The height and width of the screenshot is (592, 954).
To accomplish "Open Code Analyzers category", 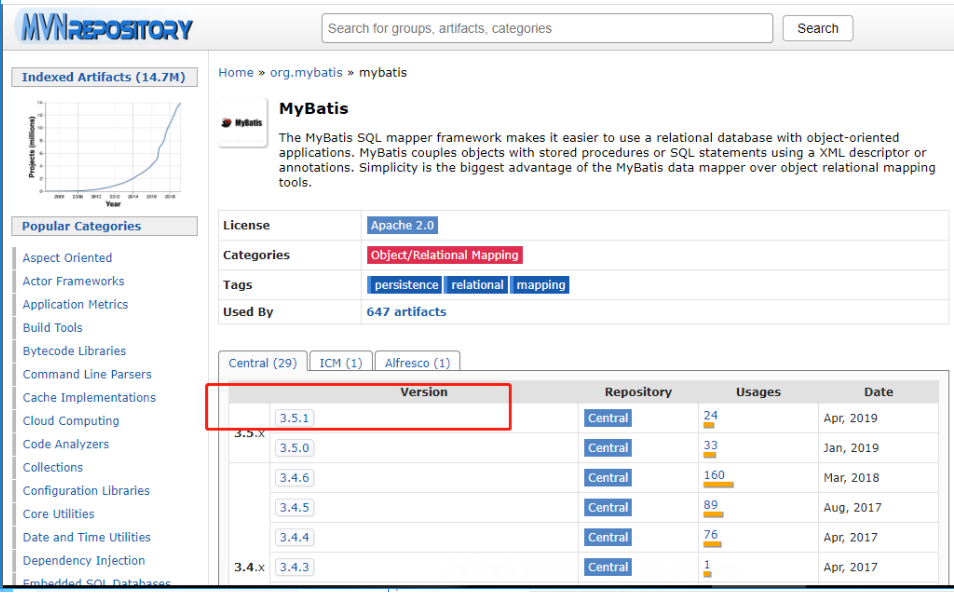I will coord(66,444).
